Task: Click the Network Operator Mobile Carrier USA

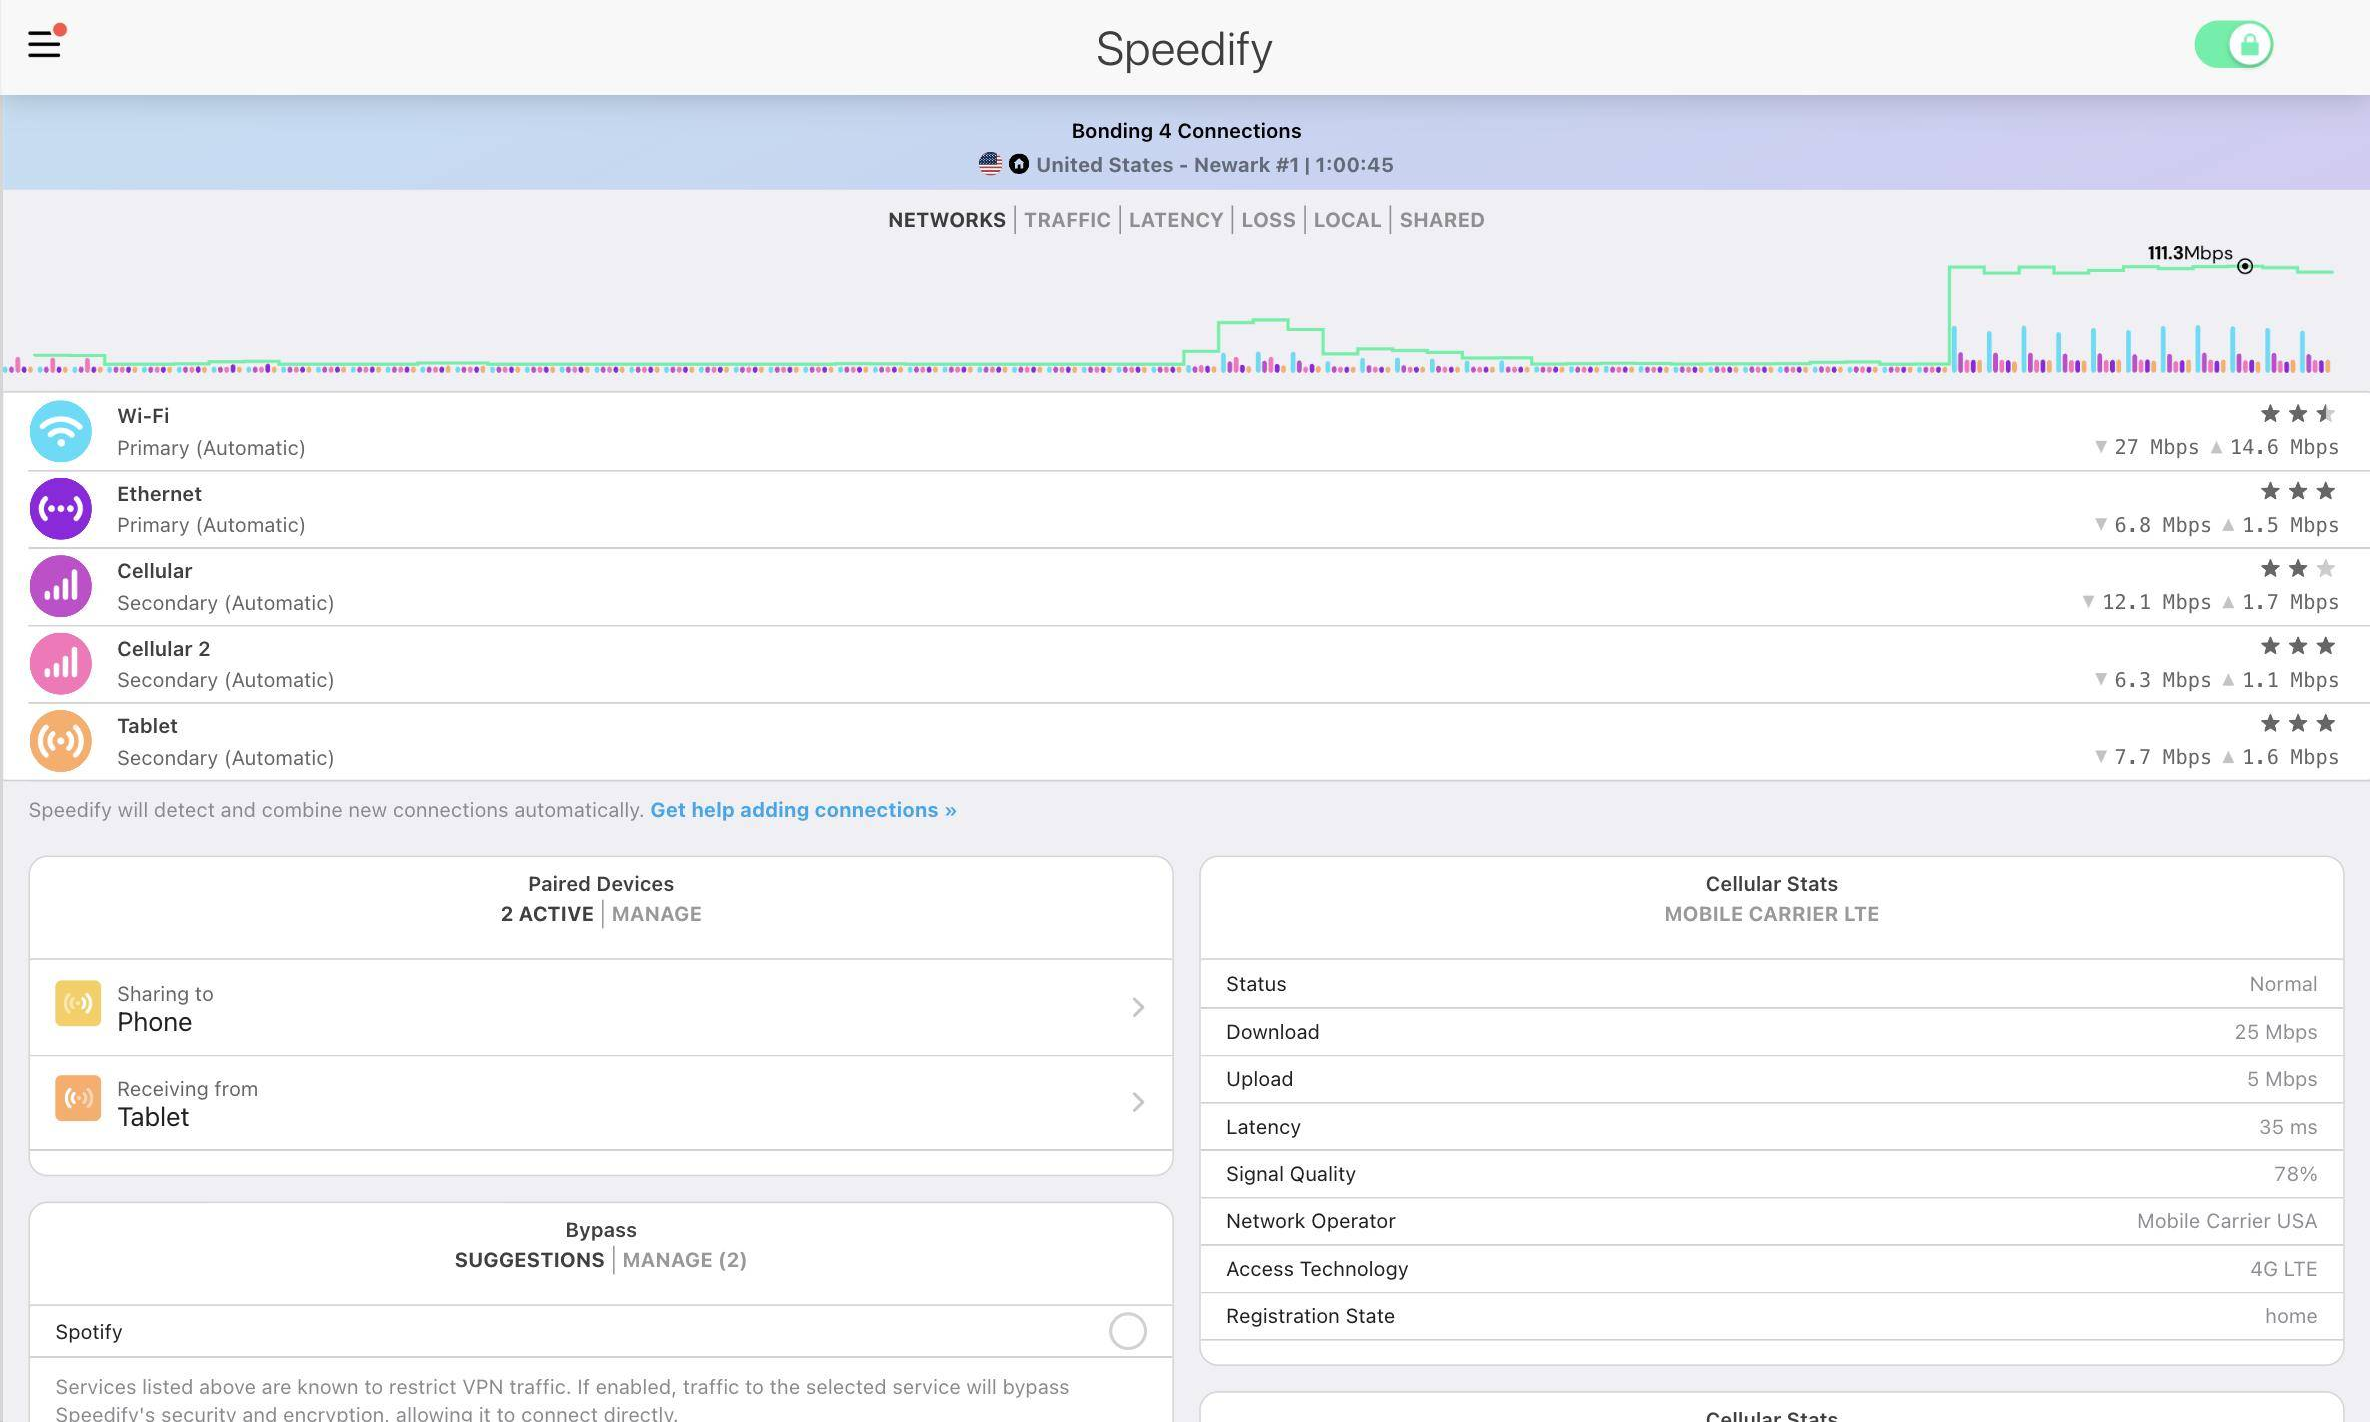Action: (x=2227, y=1221)
